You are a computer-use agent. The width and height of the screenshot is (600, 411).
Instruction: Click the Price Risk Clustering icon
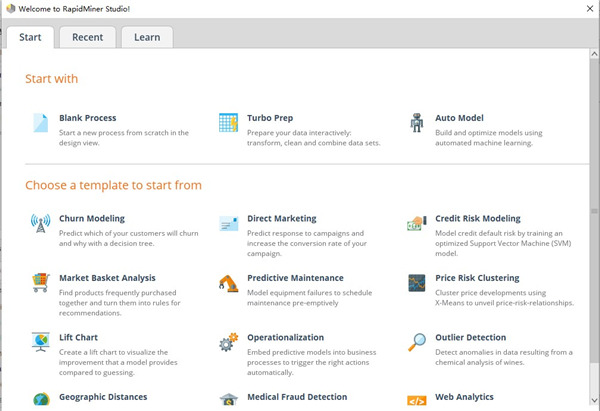pyautogui.click(x=416, y=283)
